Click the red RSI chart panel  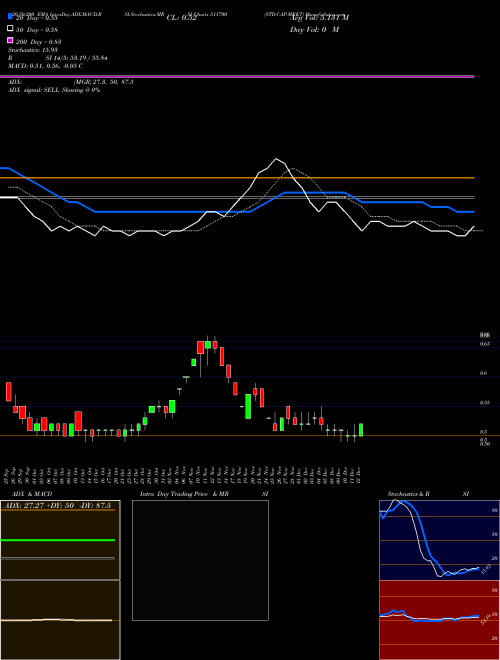(x=439, y=620)
